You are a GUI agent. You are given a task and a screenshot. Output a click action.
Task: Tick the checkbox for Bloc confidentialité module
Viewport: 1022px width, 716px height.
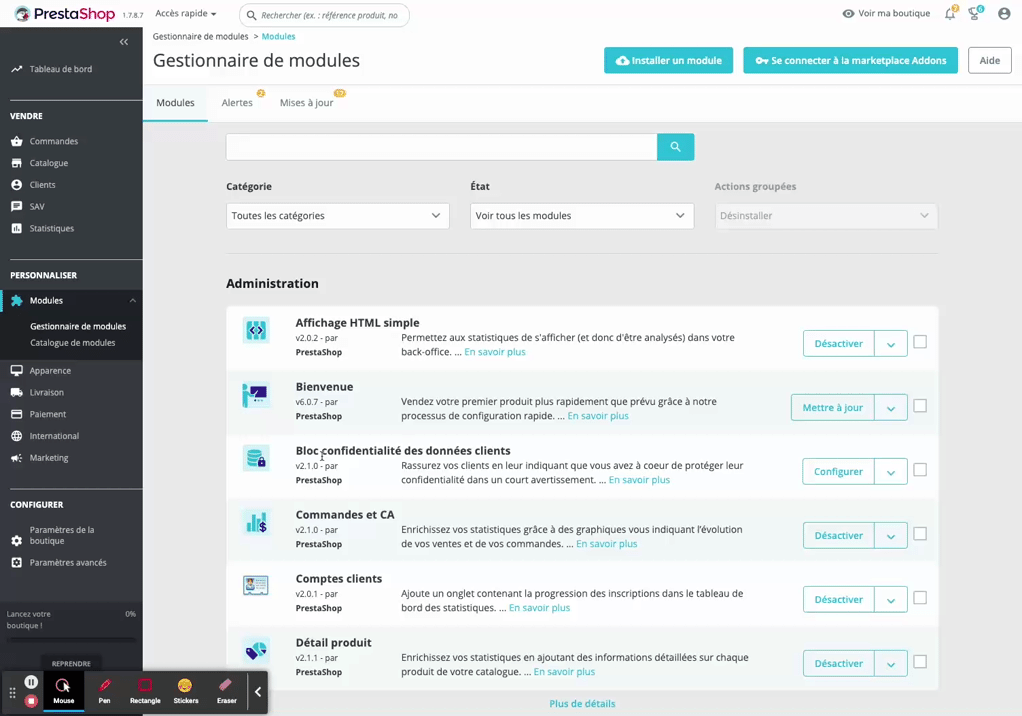920,470
